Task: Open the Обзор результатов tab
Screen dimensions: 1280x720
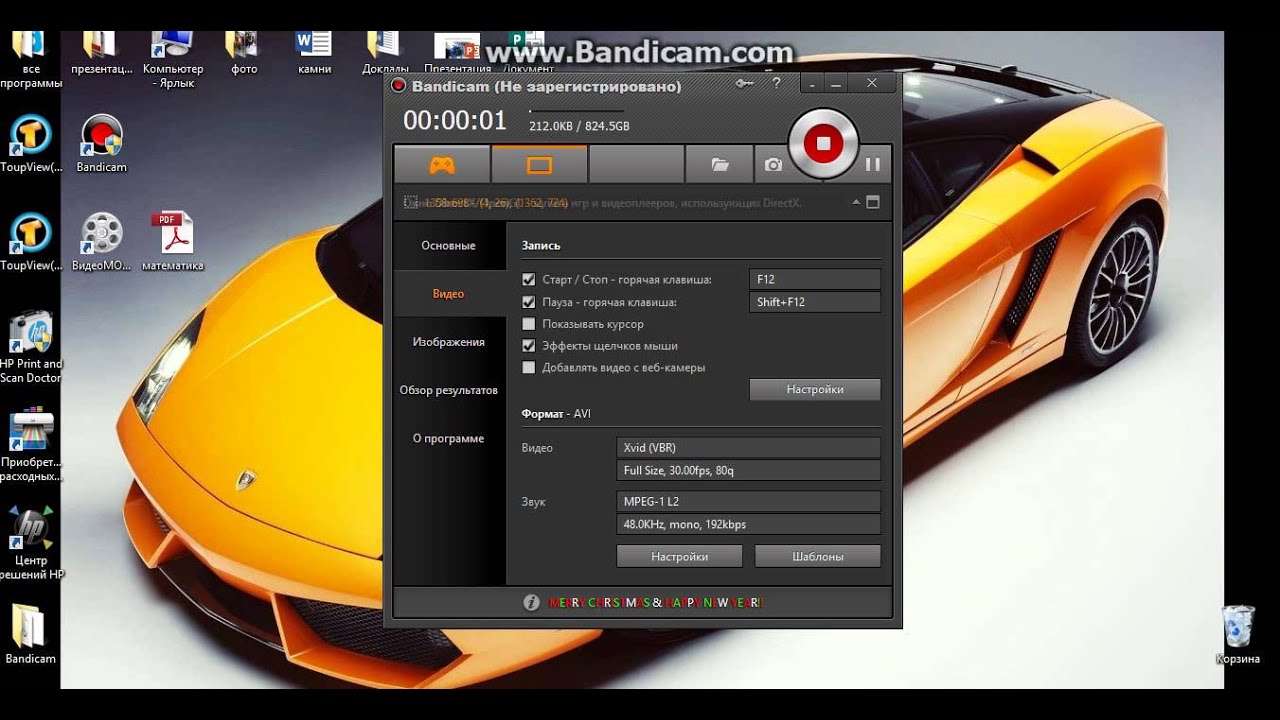Action: (449, 390)
